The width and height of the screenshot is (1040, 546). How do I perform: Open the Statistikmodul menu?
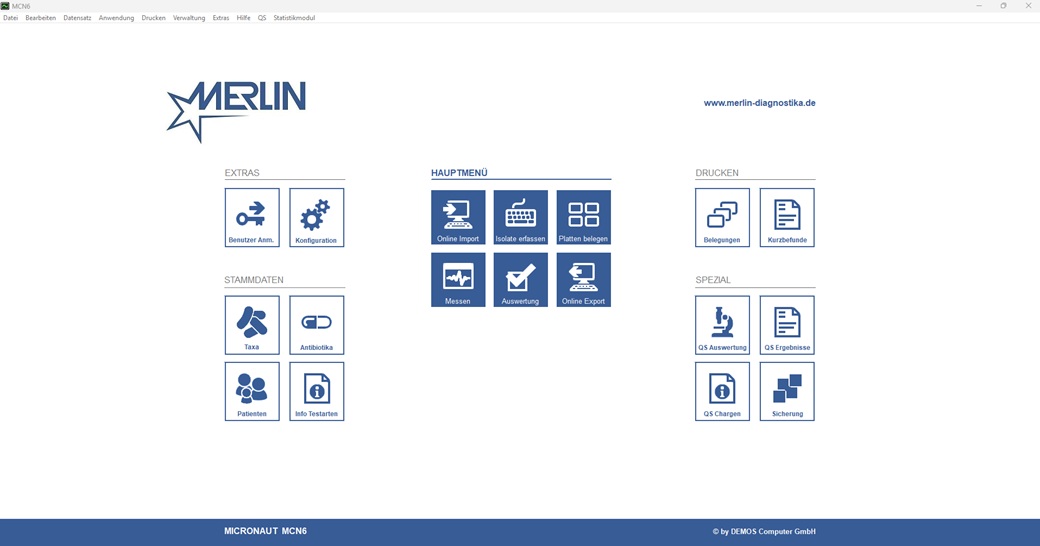294,18
